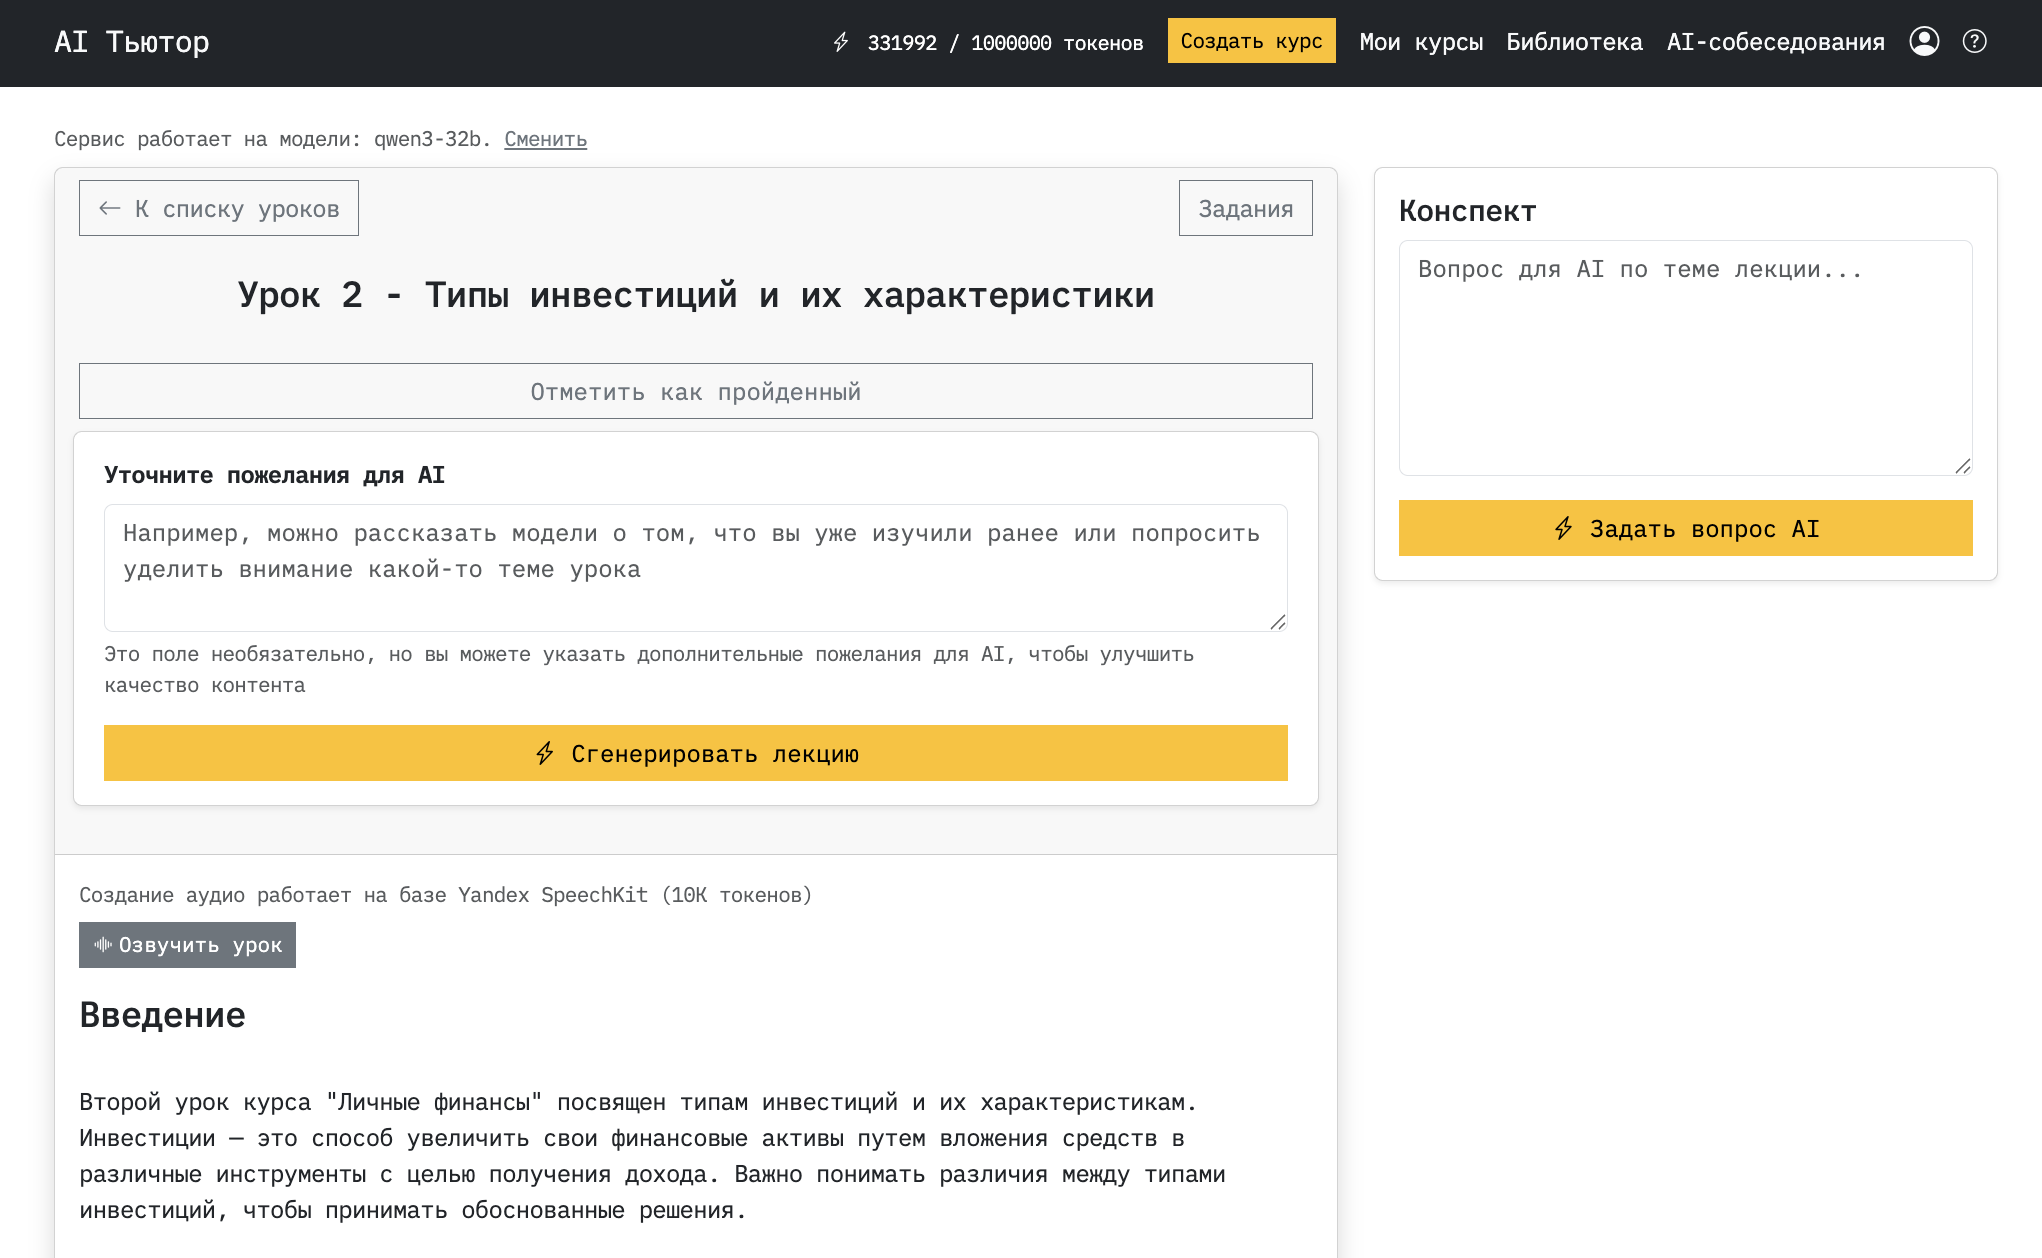Click Задать вопрос AI button

point(1685,528)
